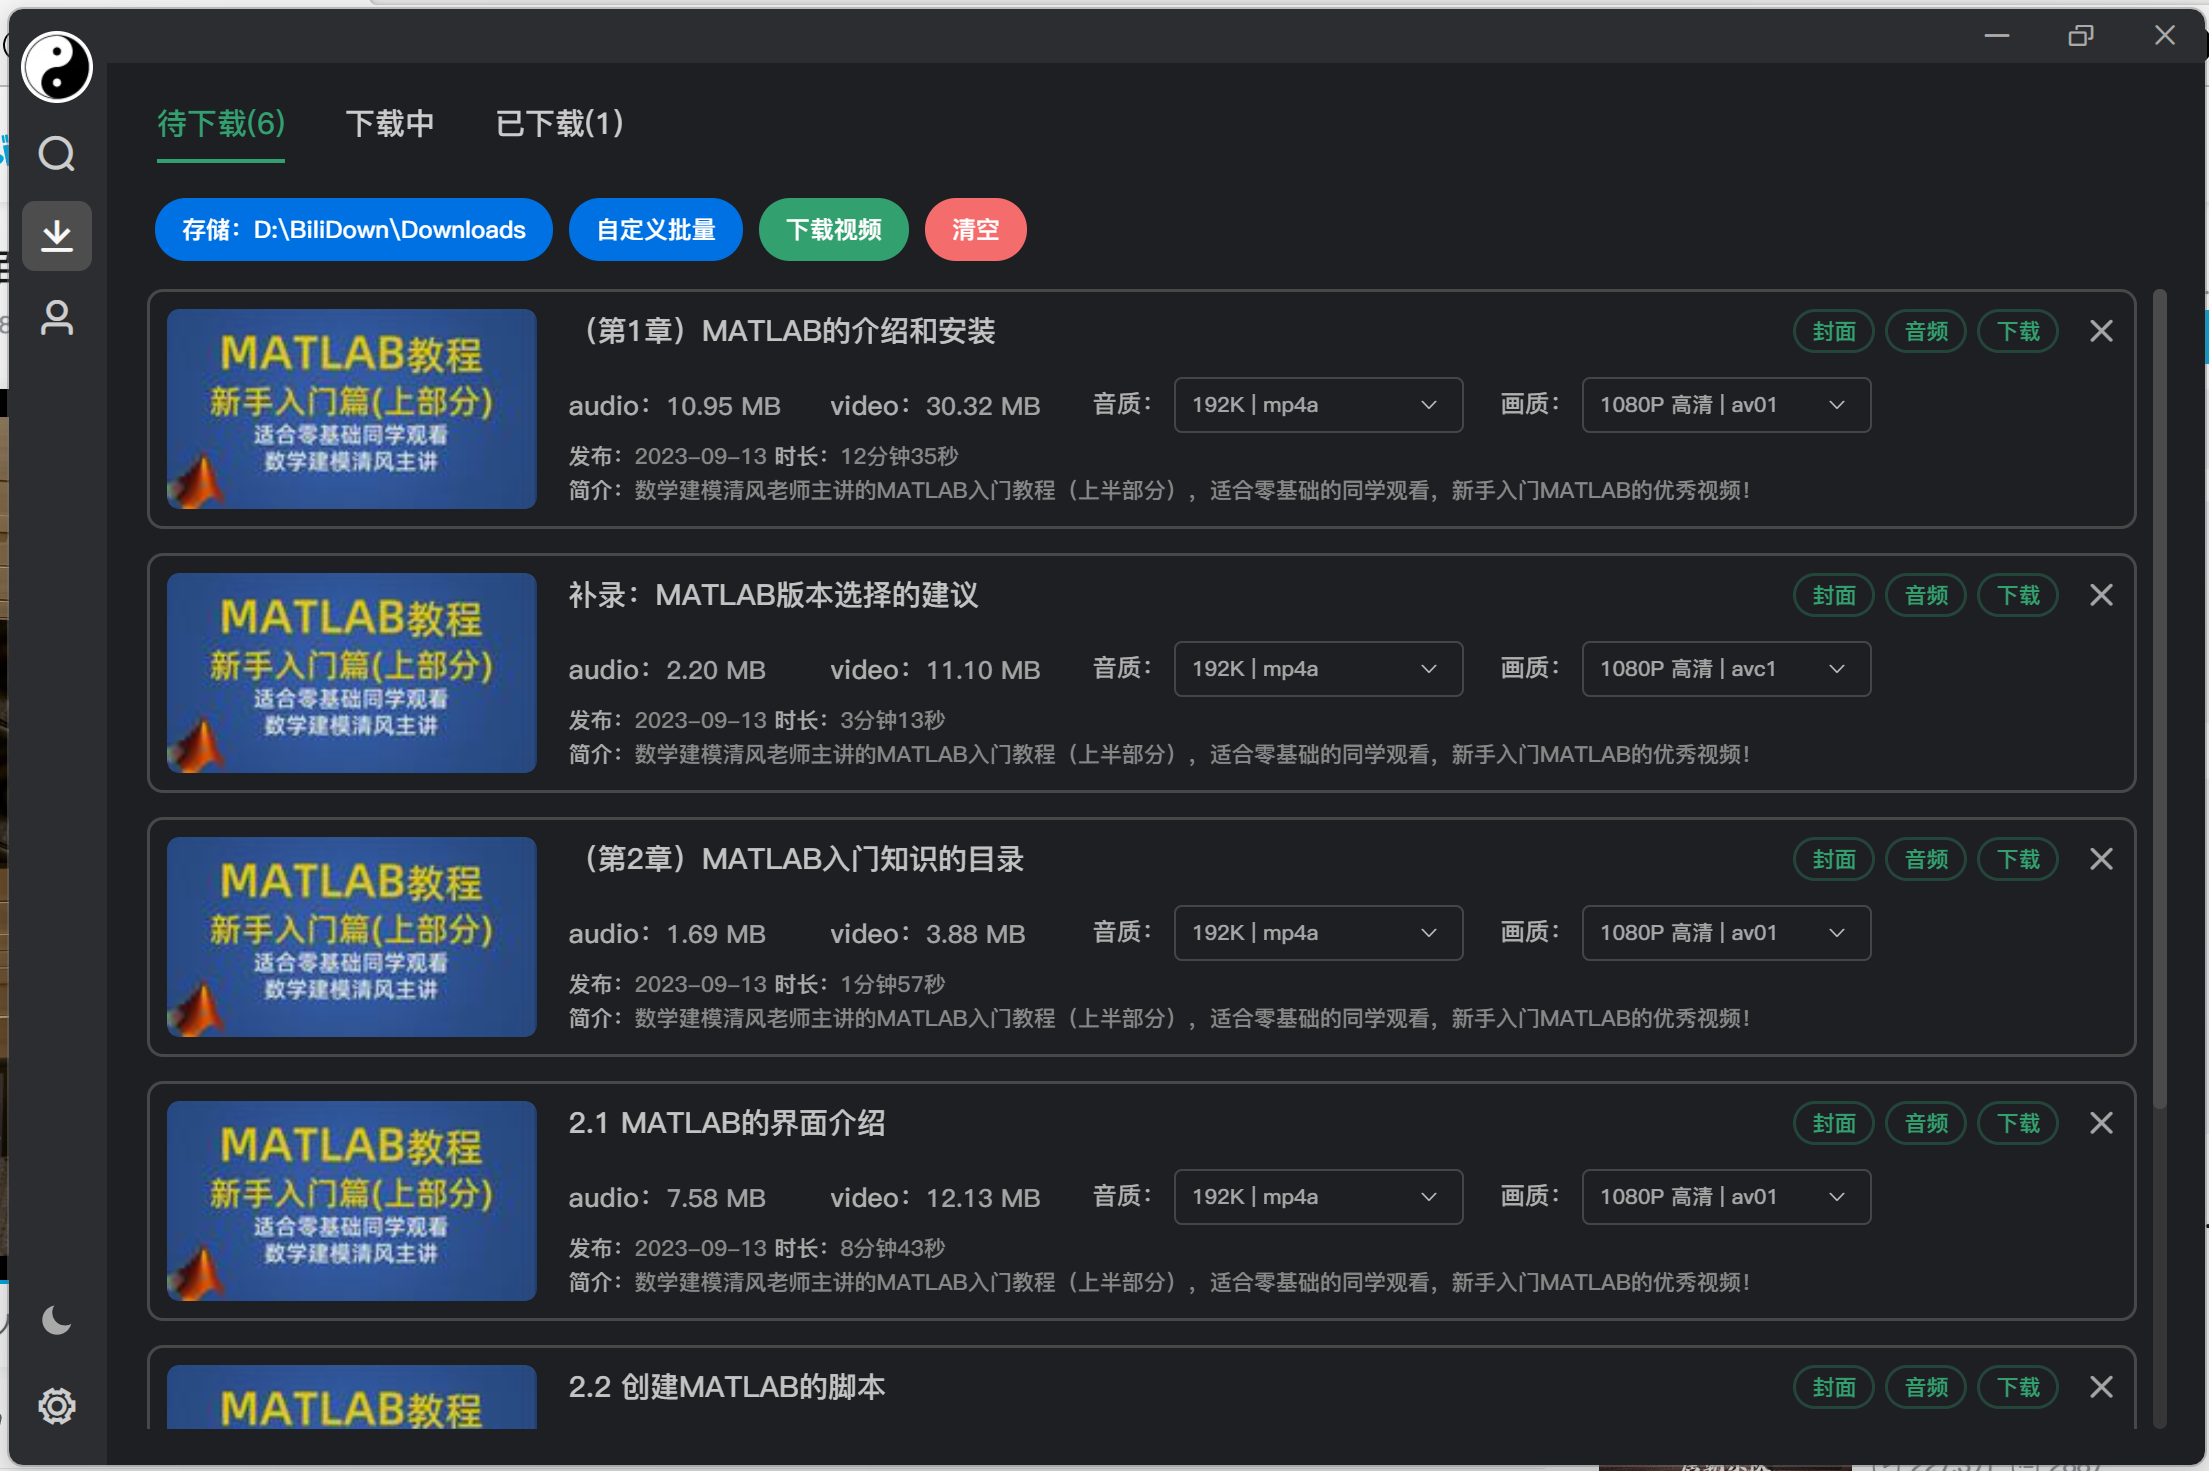Download cover via 封面 for 第2章 item
Screen dimensions: 2209x1471
pos(1832,858)
